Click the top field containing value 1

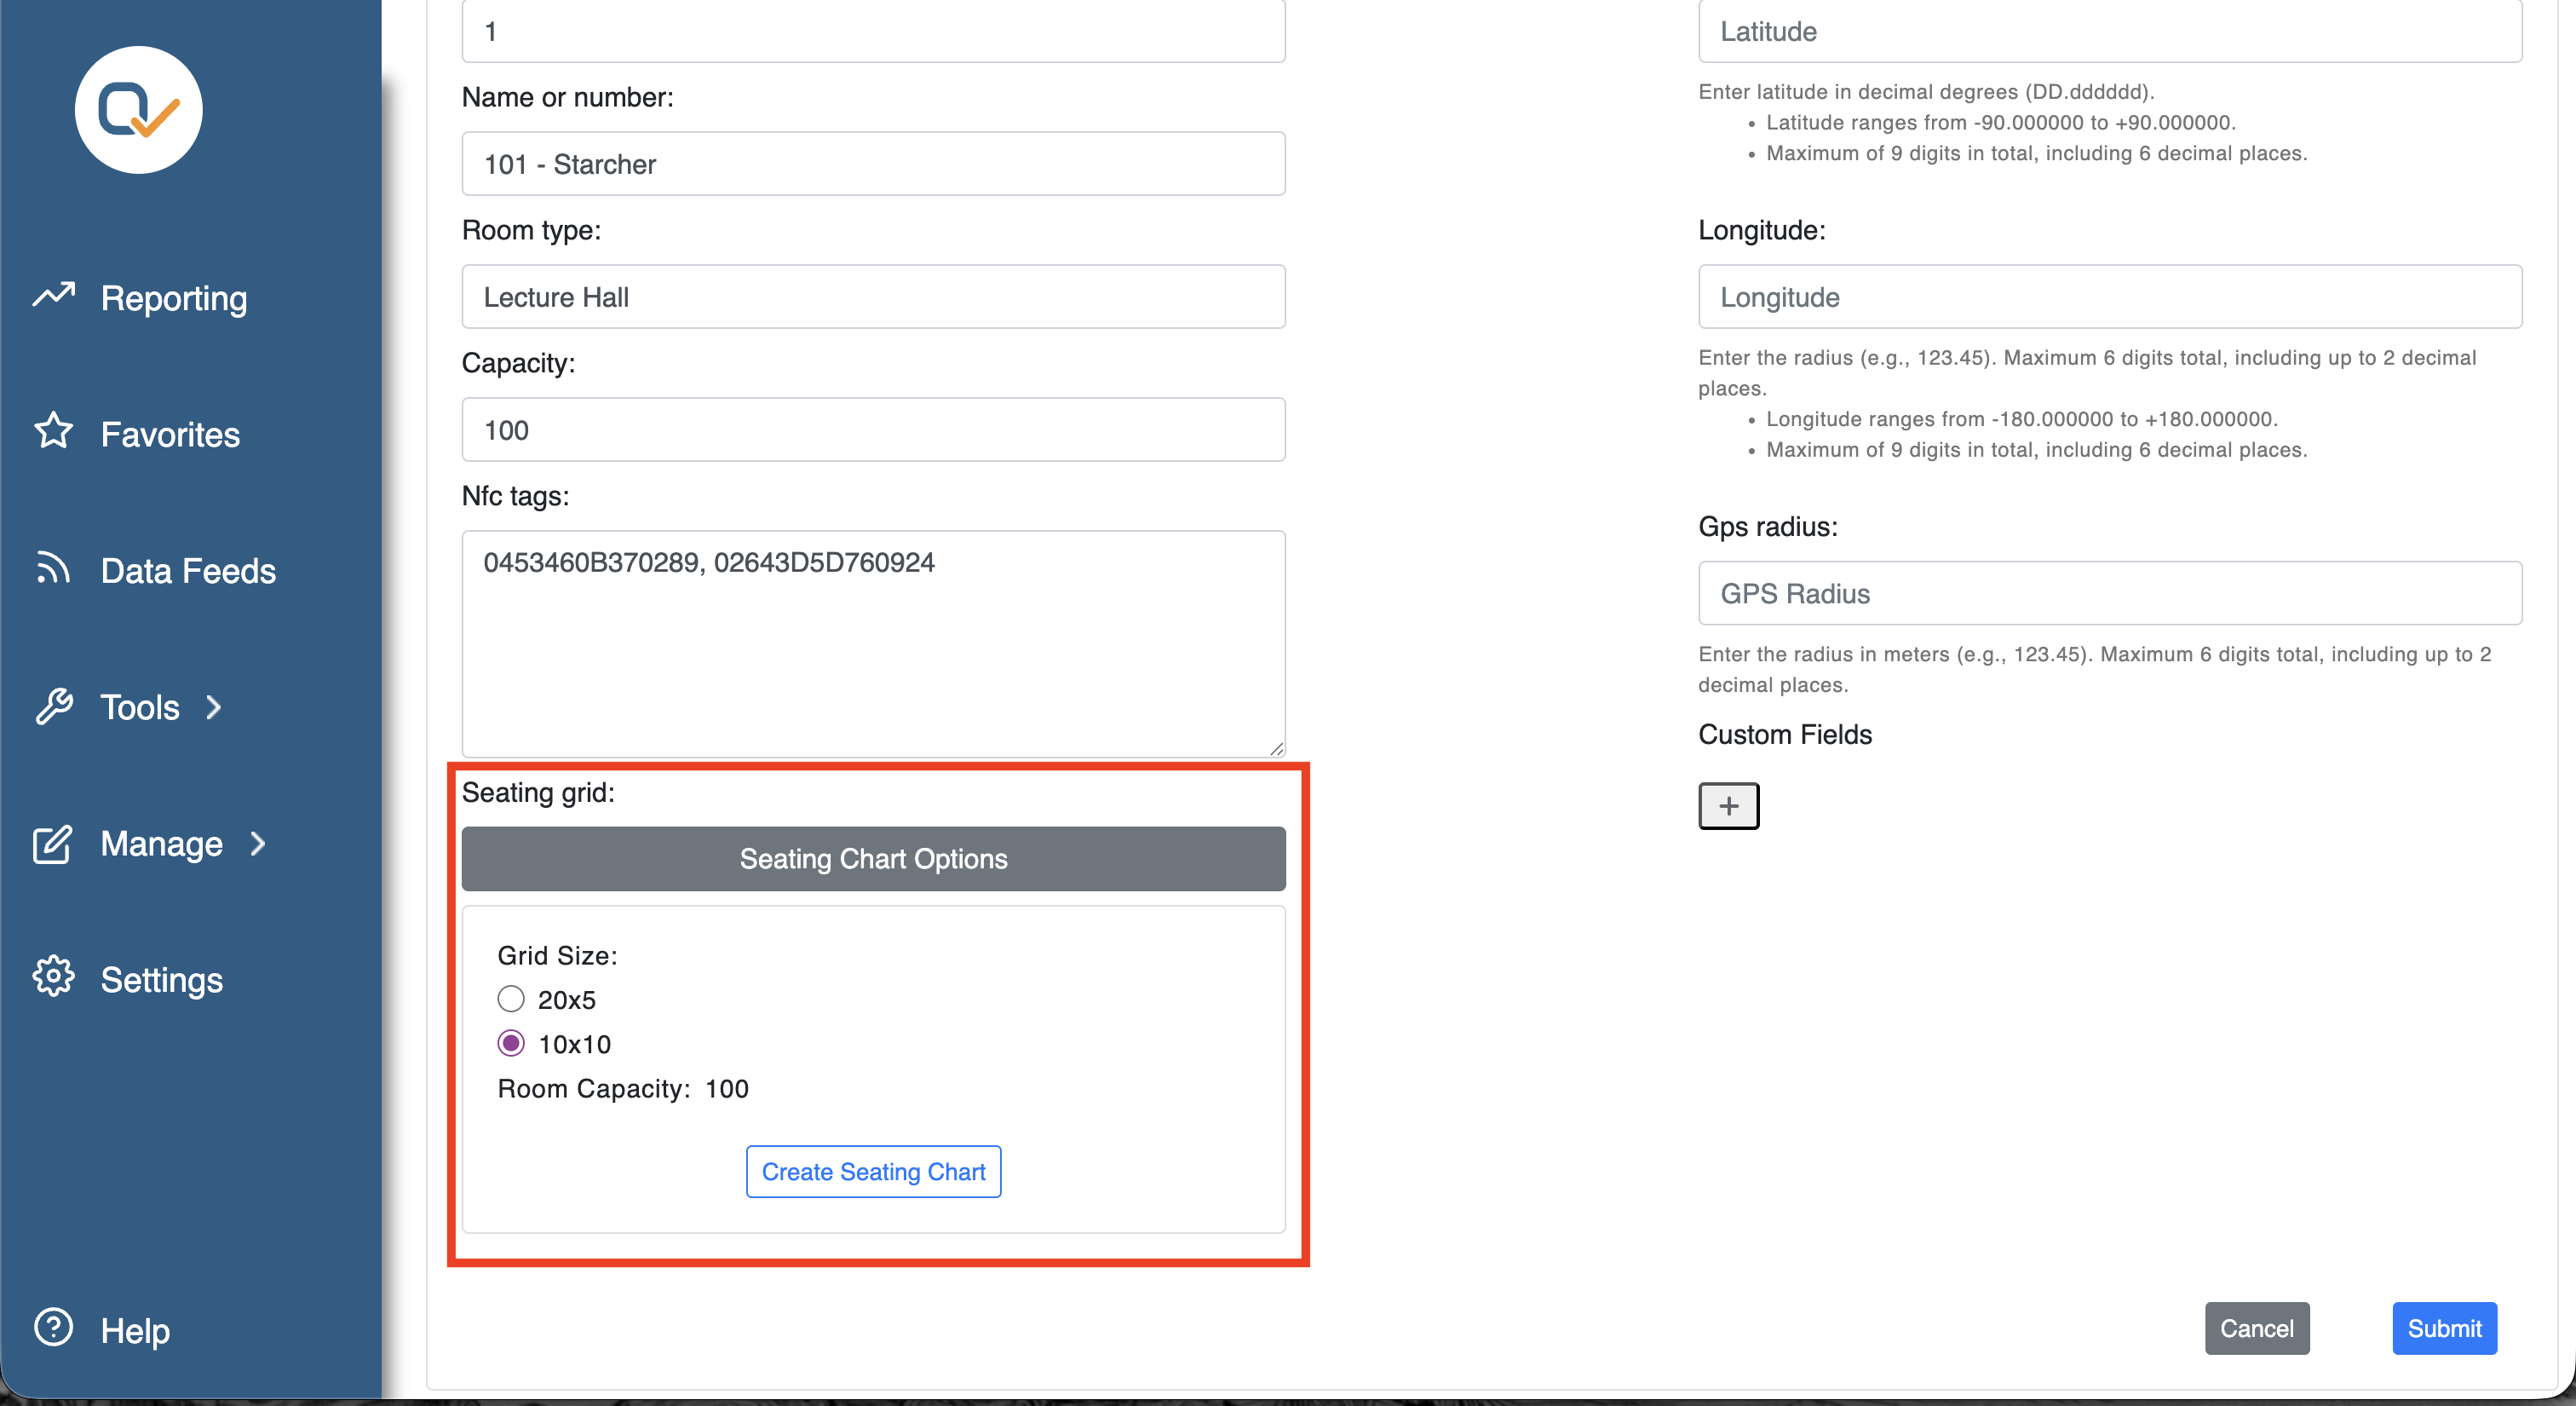[x=873, y=31]
